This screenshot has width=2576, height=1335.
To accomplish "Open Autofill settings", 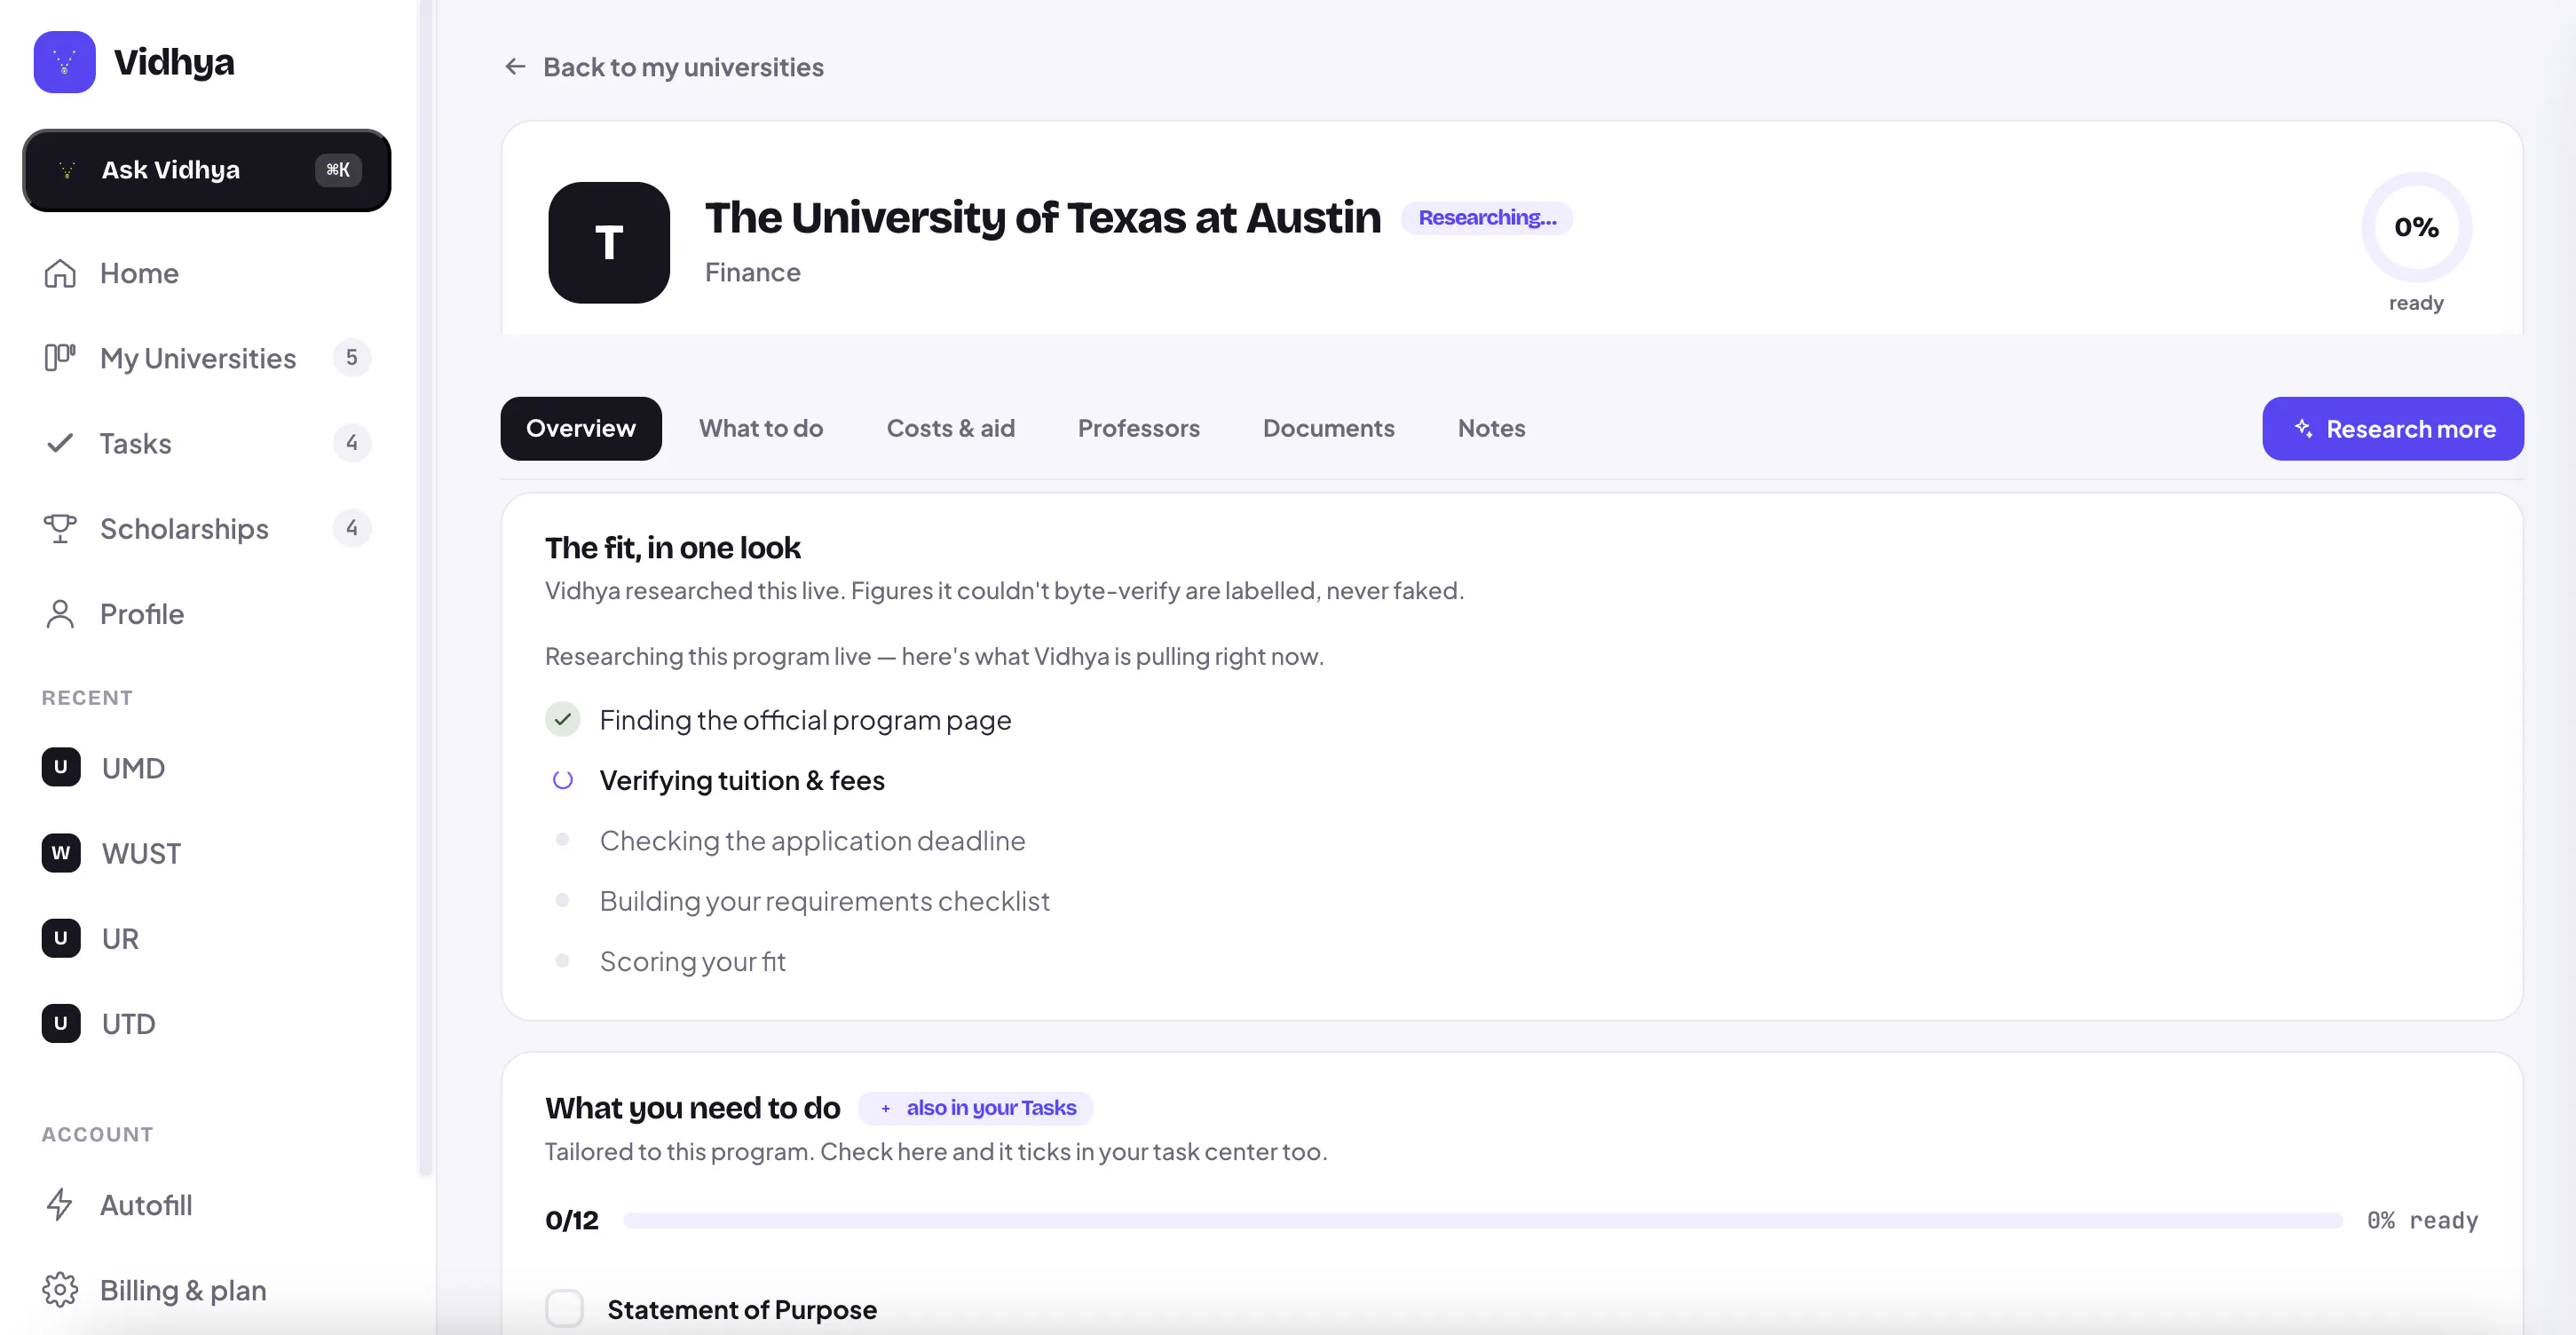I will click(207, 1205).
